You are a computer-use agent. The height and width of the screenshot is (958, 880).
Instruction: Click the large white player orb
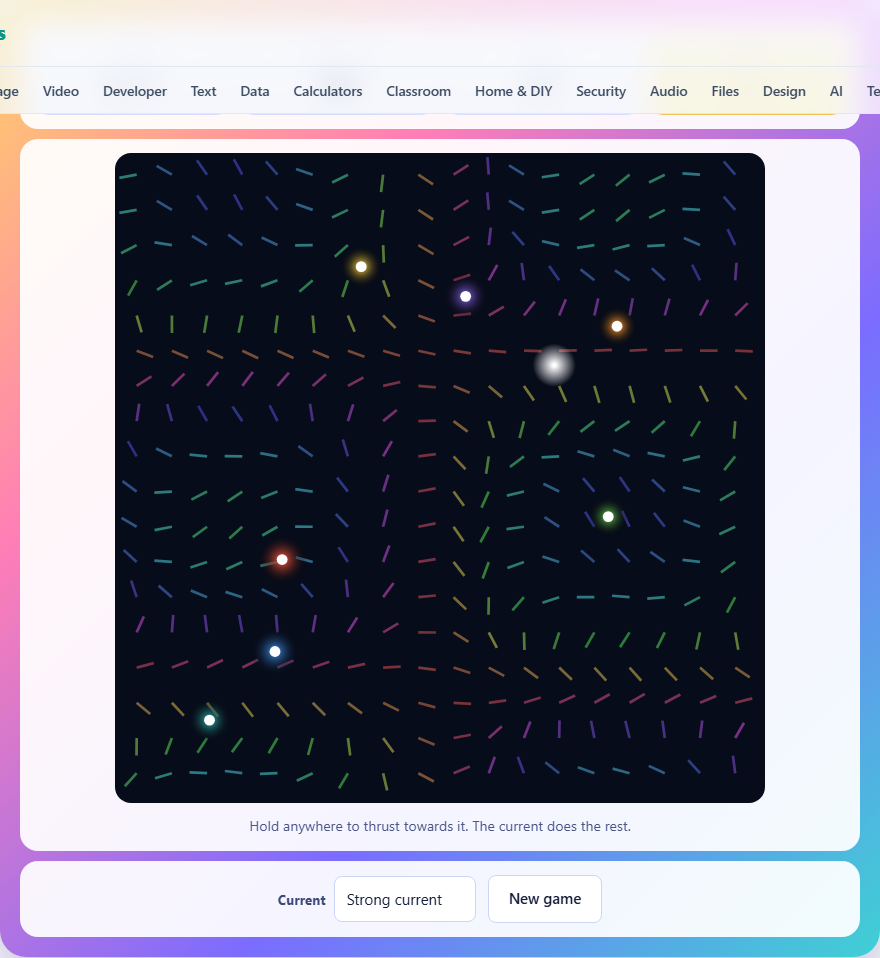[x=554, y=365]
